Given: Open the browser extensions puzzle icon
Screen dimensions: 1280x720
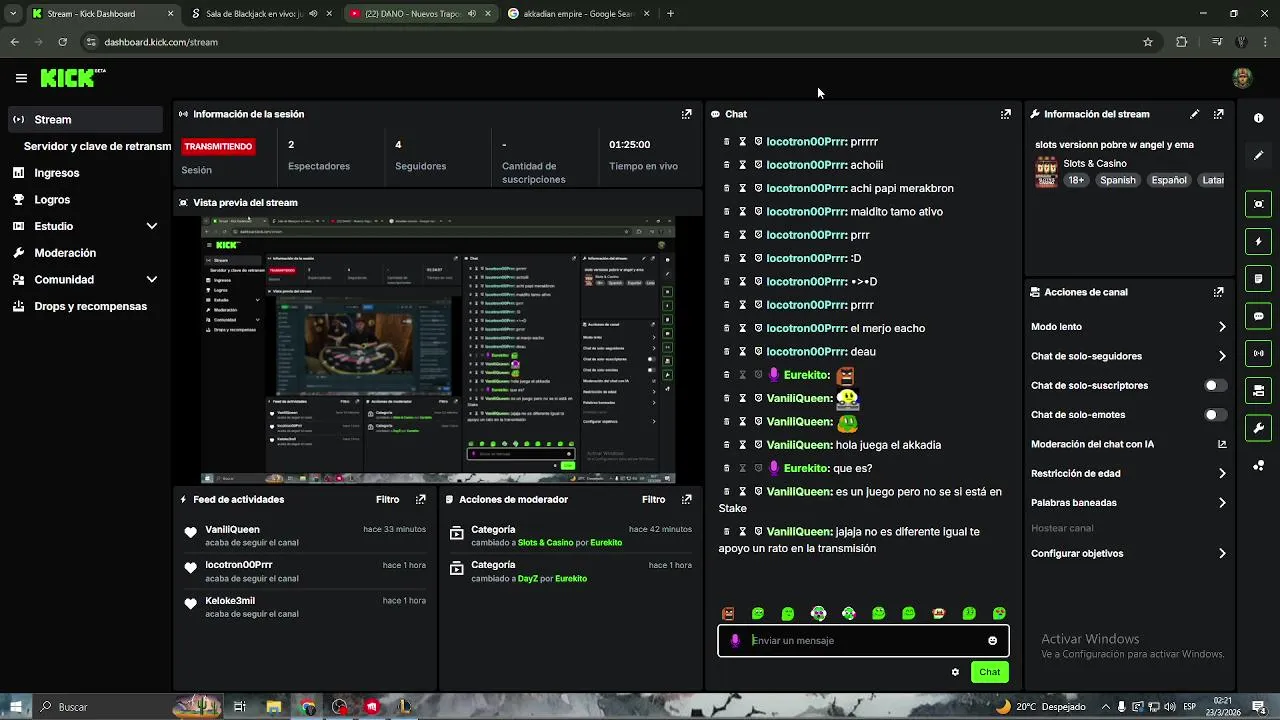Looking at the screenshot, I should [1182, 42].
